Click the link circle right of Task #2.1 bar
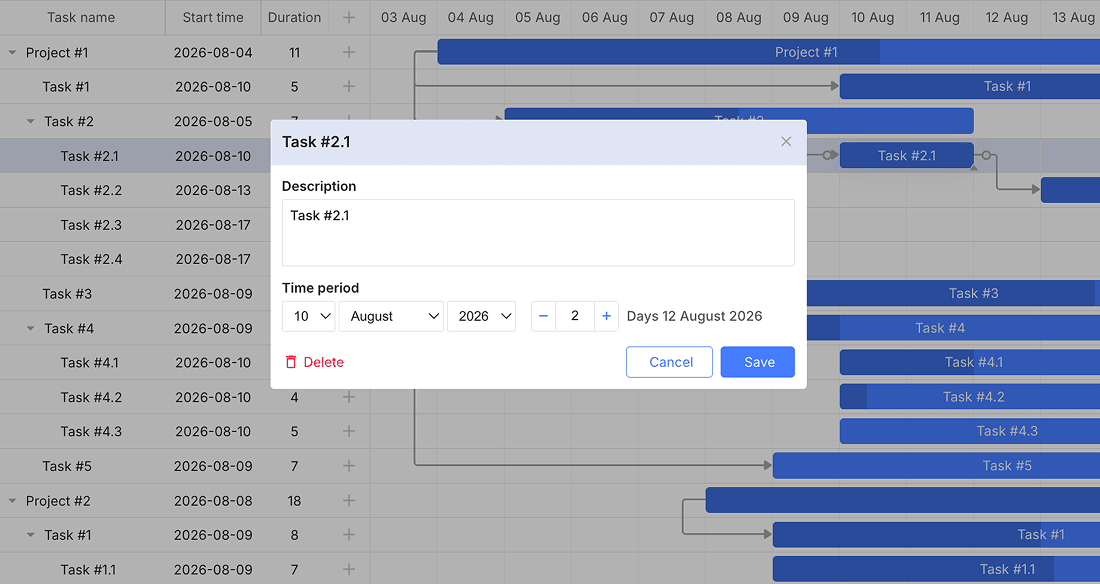Image resolution: width=1100 pixels, height=584 pixels. click(986, 155)
